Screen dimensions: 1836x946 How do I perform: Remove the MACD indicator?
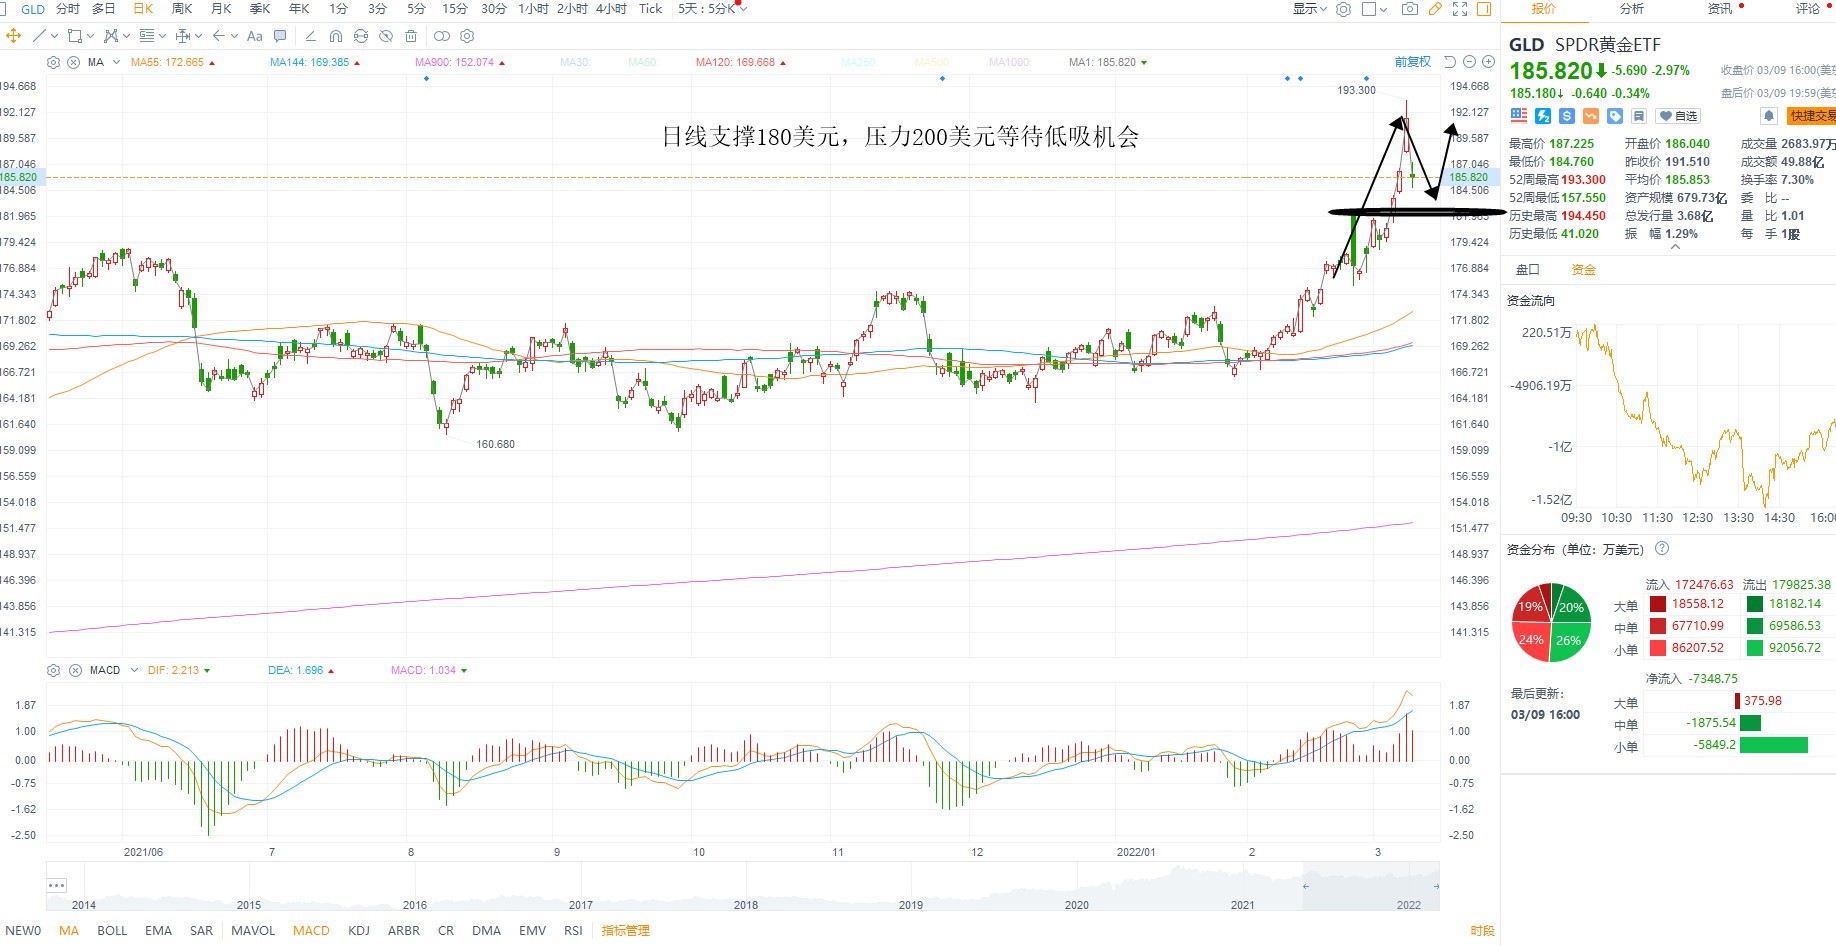(x=75, y=670)
